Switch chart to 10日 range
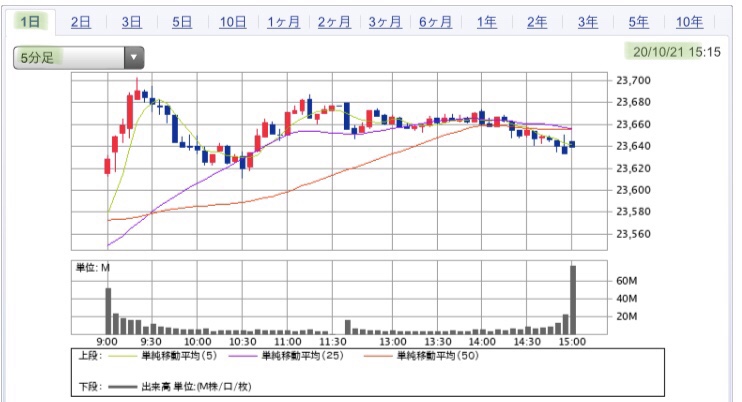 click(x=232, y=22)
